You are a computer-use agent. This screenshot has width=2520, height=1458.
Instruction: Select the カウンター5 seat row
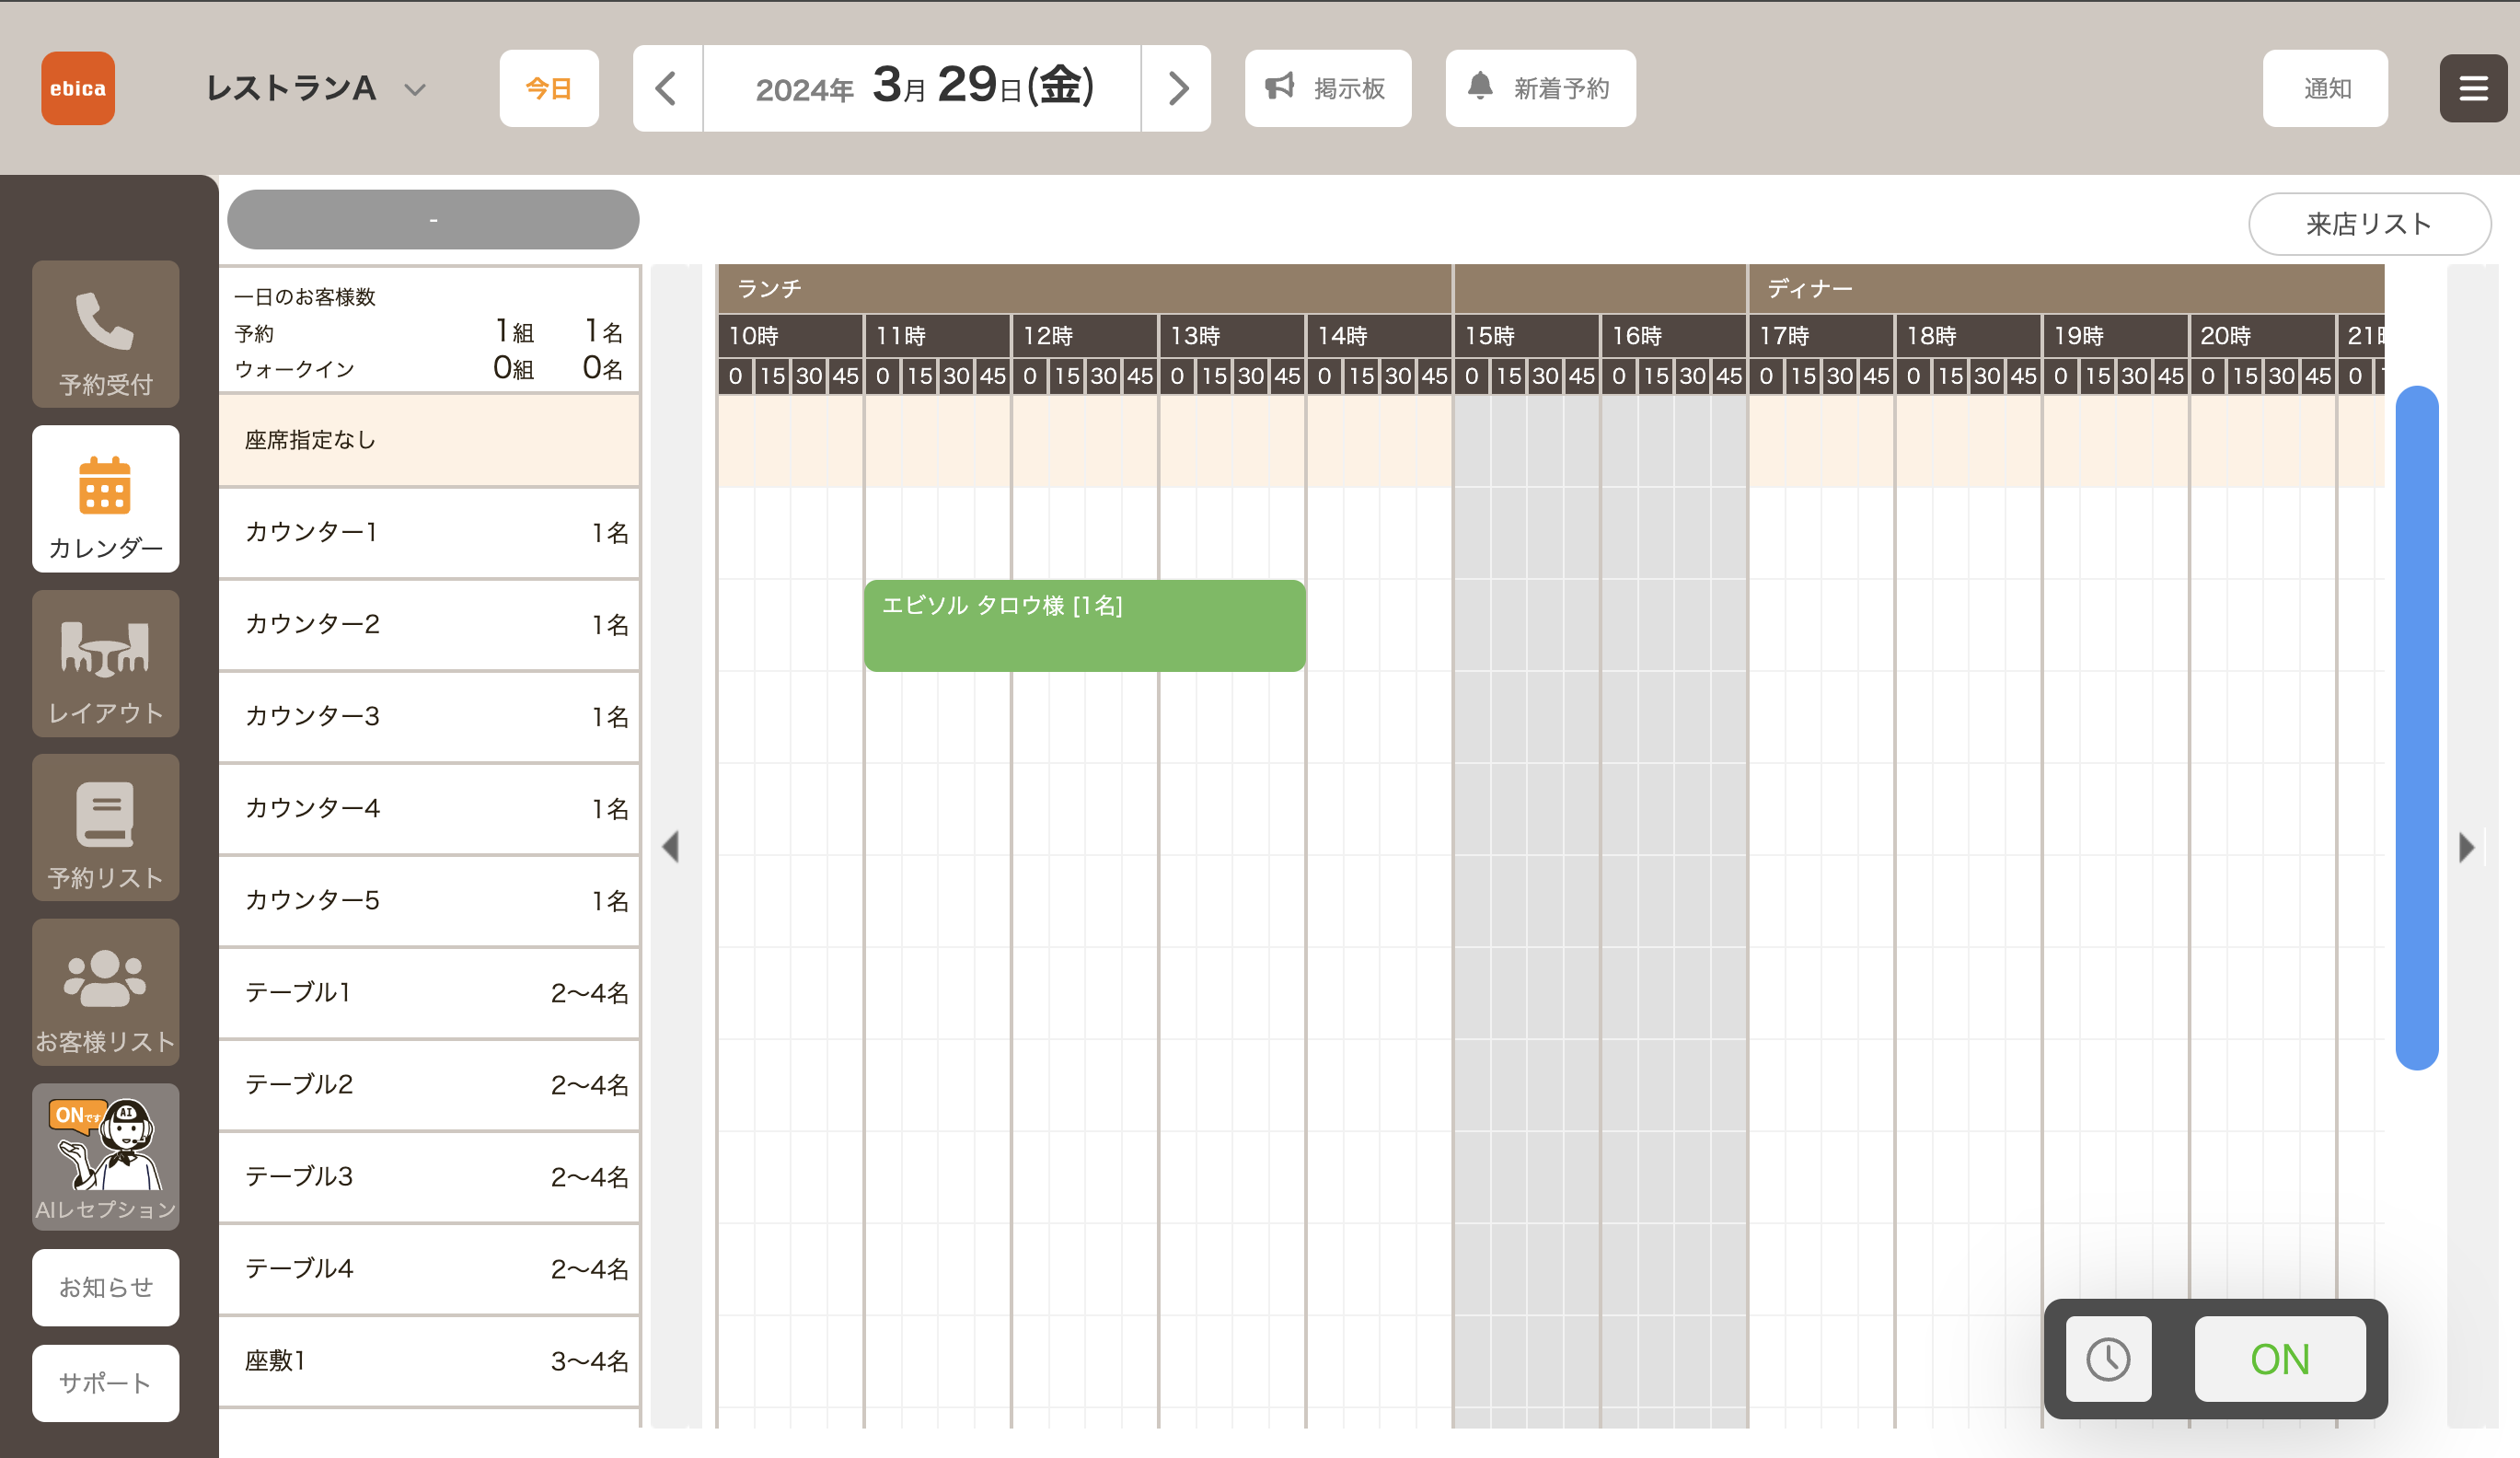(x=429, y=900)
